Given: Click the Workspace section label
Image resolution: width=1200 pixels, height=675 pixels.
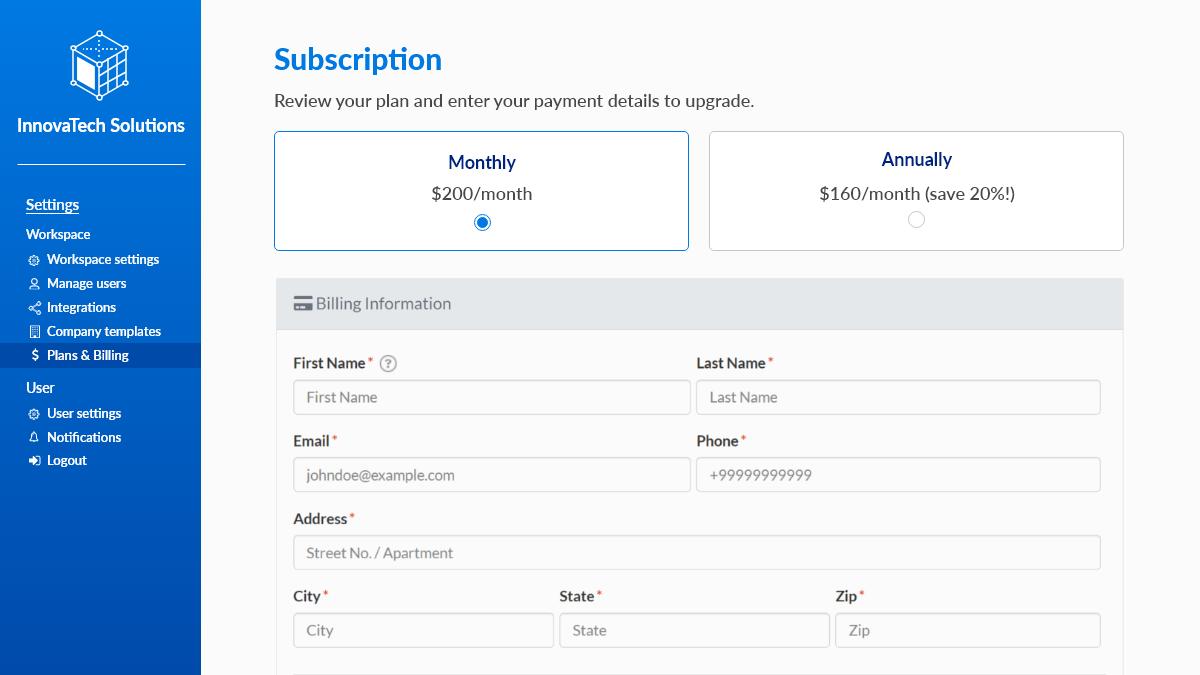Looking at the screenshot, I should pyautogui.click(x=58, y=234).
